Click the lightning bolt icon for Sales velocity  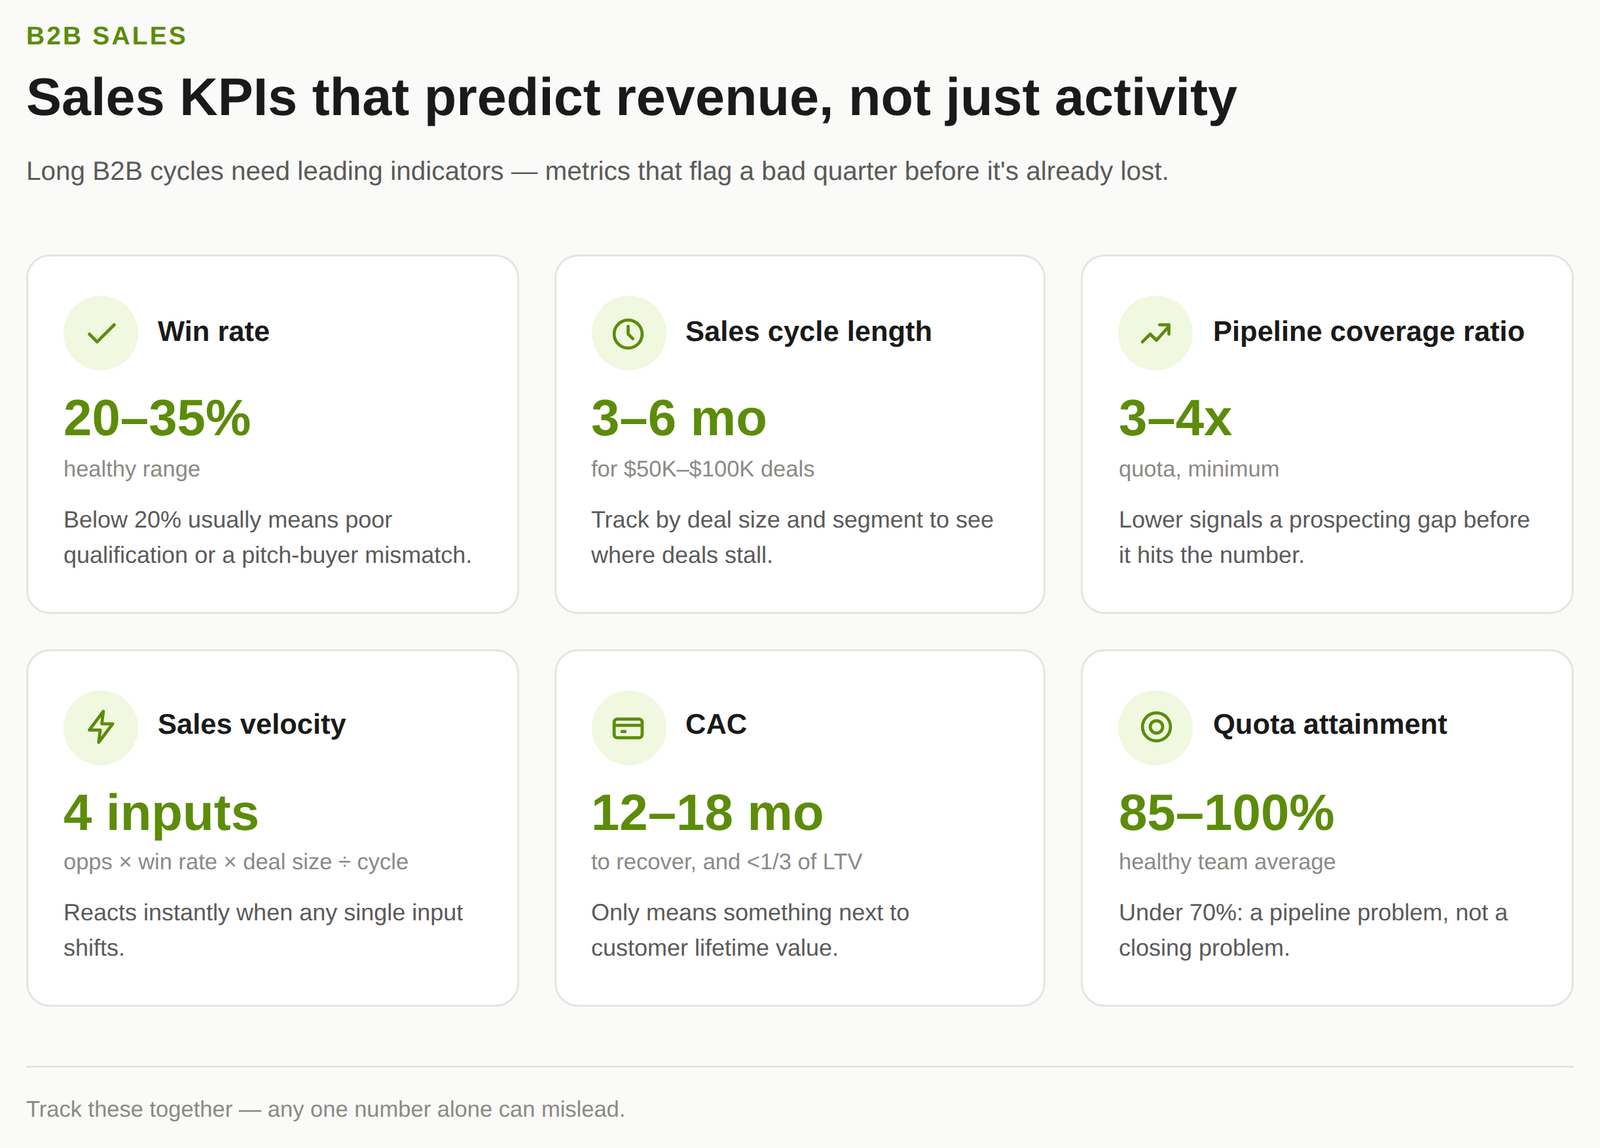click(x=101, y=727)
